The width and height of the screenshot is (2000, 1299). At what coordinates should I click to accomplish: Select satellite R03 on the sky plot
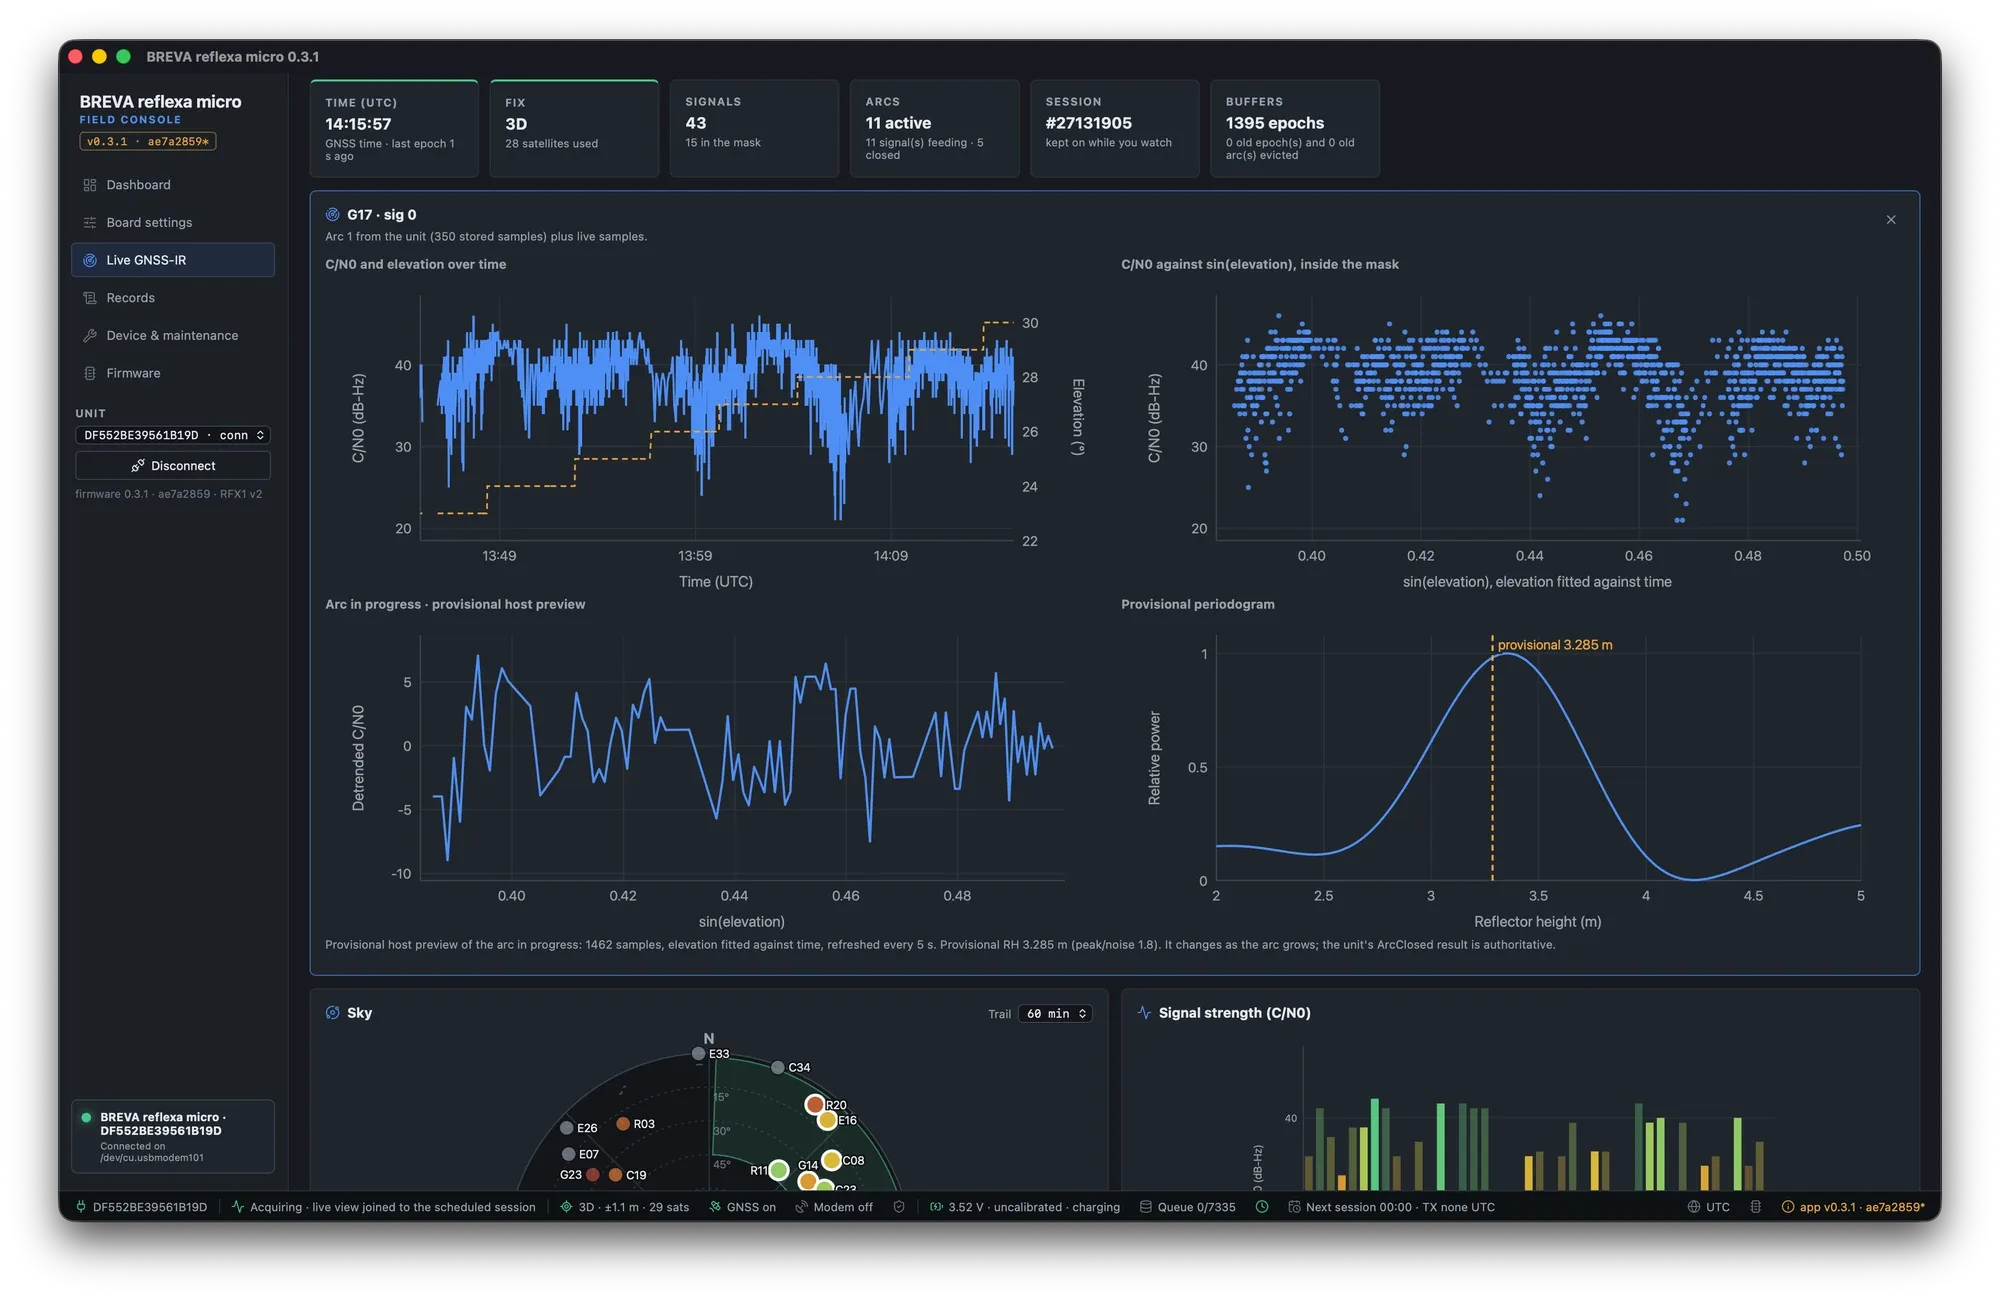(x=623, y=1124)
